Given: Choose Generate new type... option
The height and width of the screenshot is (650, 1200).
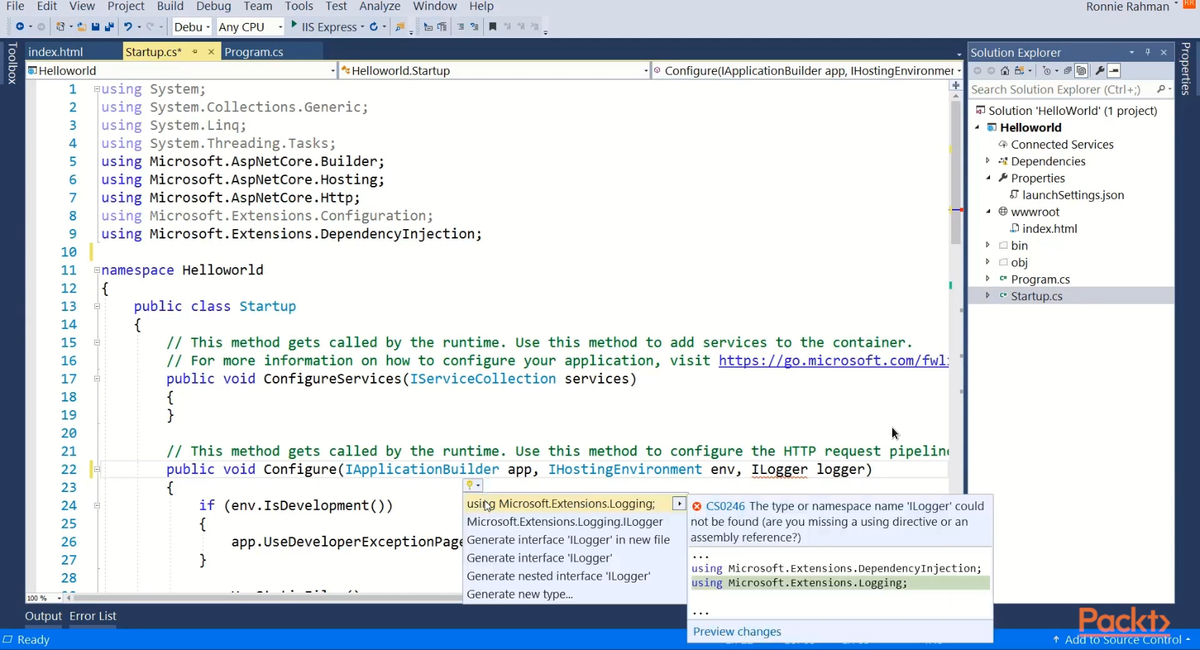Looking at the screenshot, I should pos(519,594).
